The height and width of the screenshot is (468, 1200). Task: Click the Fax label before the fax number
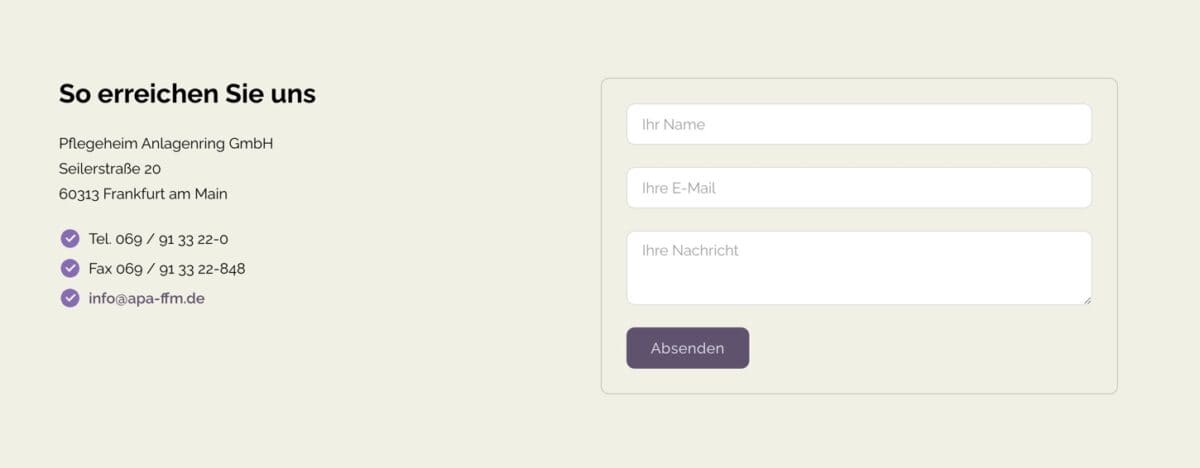(x=100, y=269)
